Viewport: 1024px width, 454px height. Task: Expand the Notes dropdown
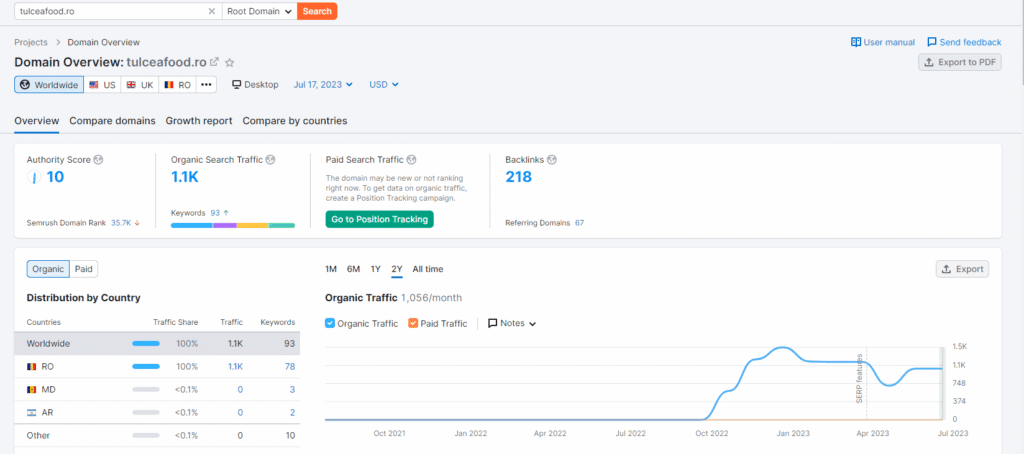tap(513, 323)
